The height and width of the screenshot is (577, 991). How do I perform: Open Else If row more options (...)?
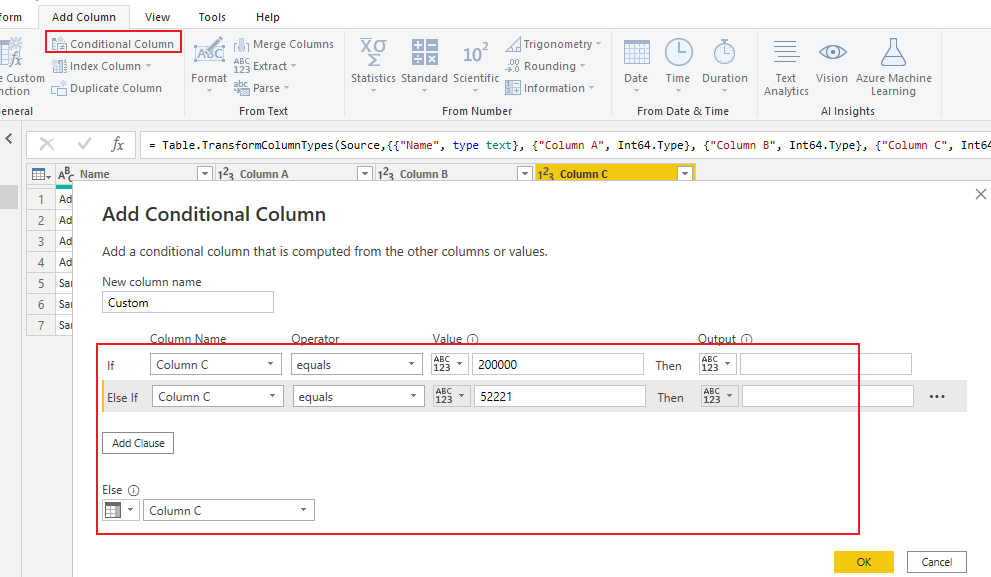937,396
